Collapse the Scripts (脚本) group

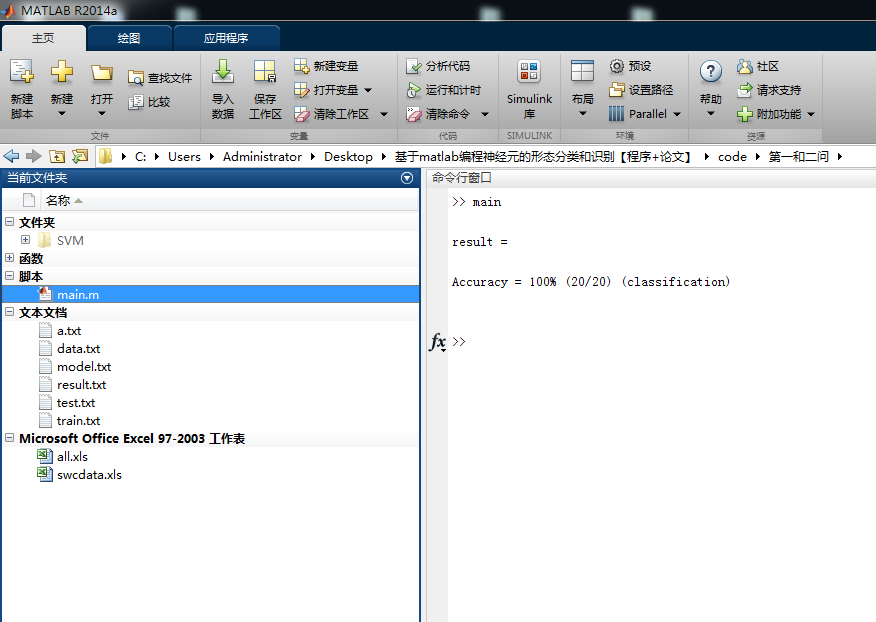point(9,276)
